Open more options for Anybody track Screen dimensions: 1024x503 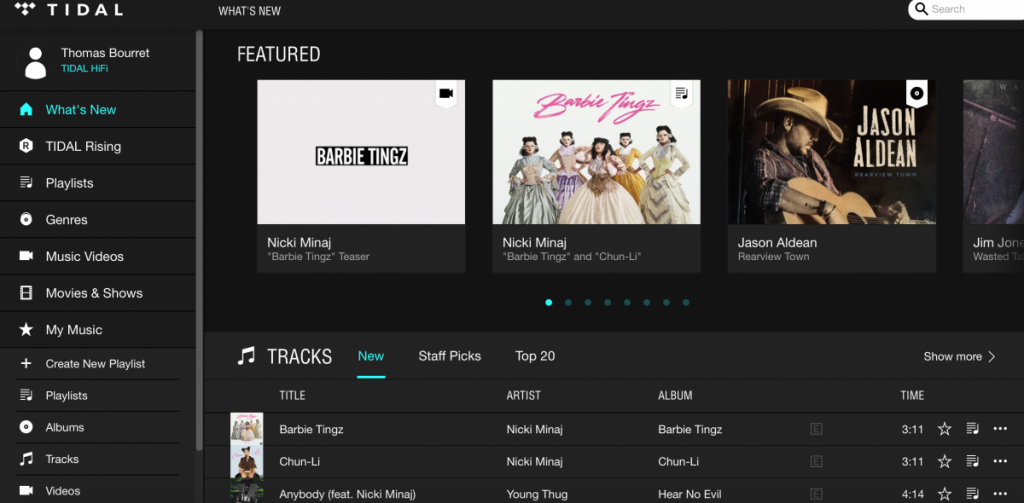click(1000, 494)
